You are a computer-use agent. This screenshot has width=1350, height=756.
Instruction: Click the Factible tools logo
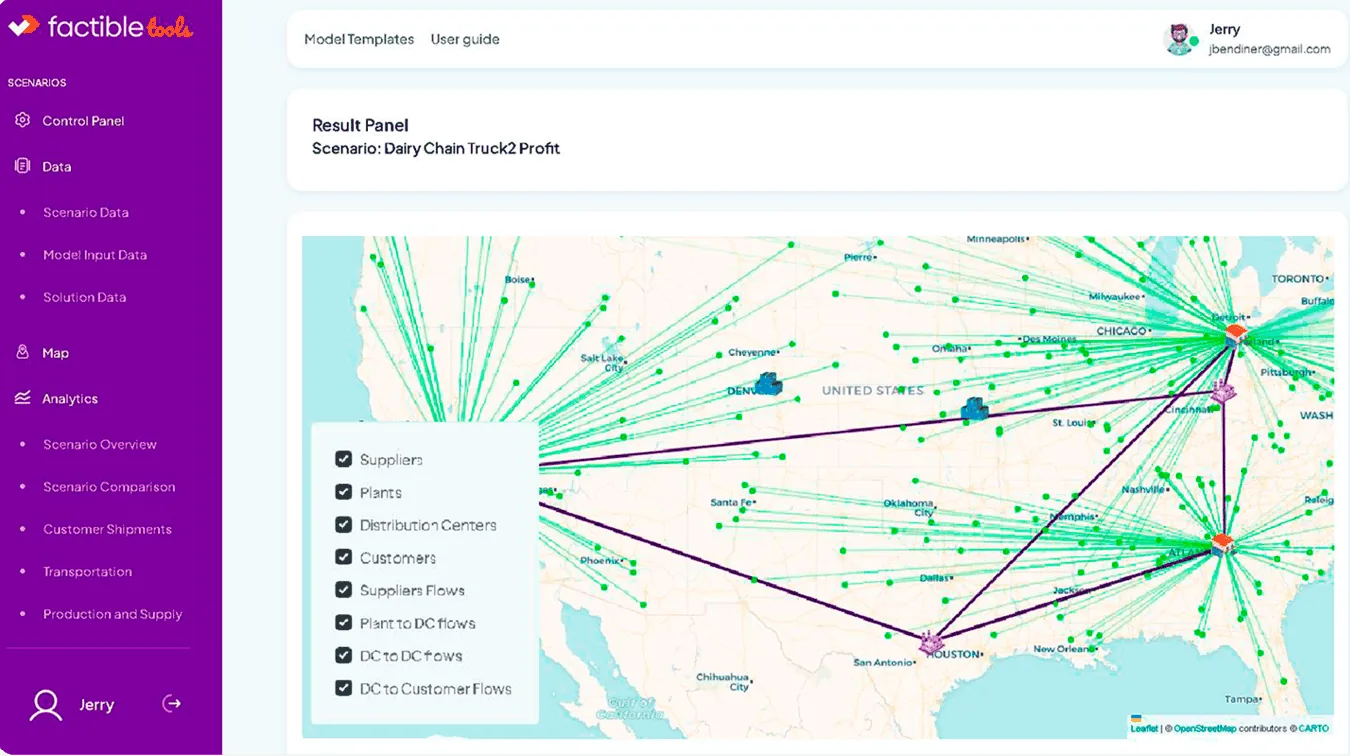coord(100,27)
